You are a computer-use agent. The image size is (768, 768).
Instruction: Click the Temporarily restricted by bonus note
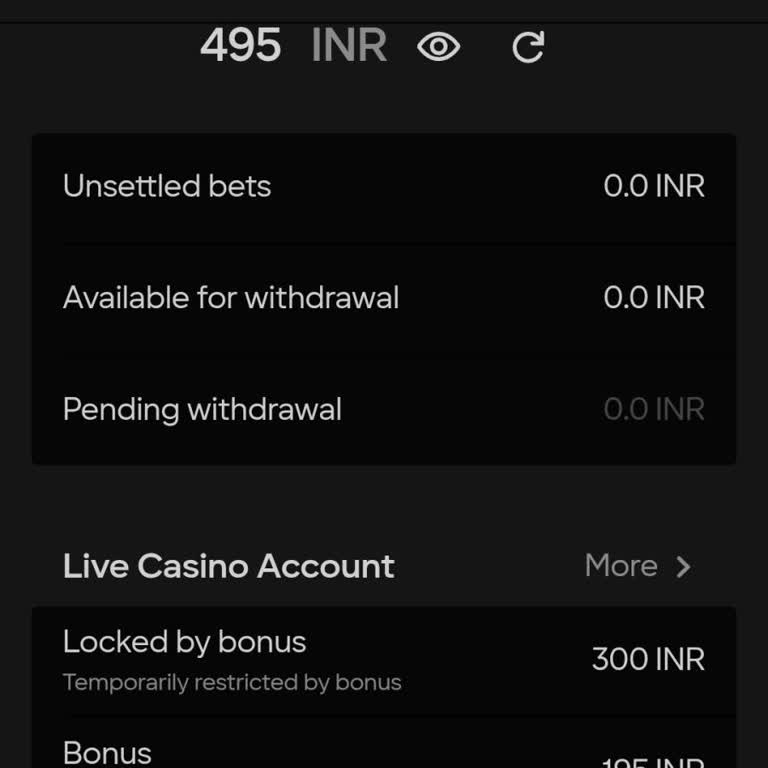point(232,683)
